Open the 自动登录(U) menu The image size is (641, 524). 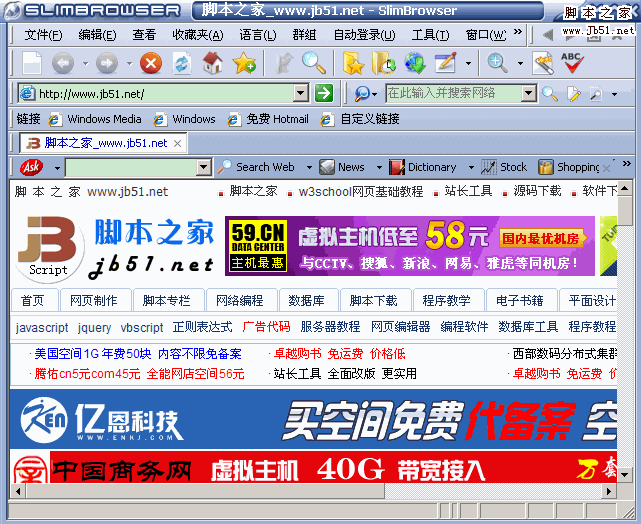364,35
